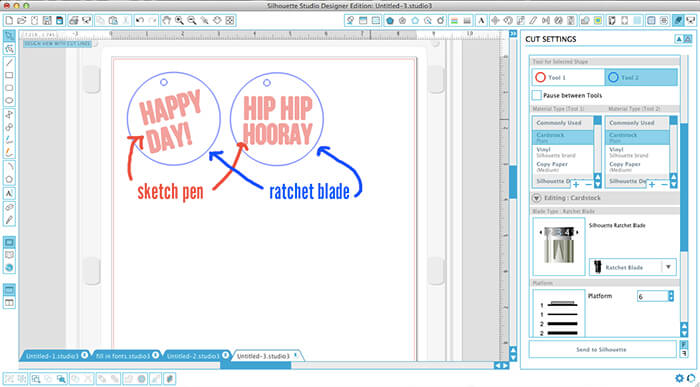700x387 pixels.
Task: Click the Cut Settings panel scrollbar
Action: click(x=684, y=187)
